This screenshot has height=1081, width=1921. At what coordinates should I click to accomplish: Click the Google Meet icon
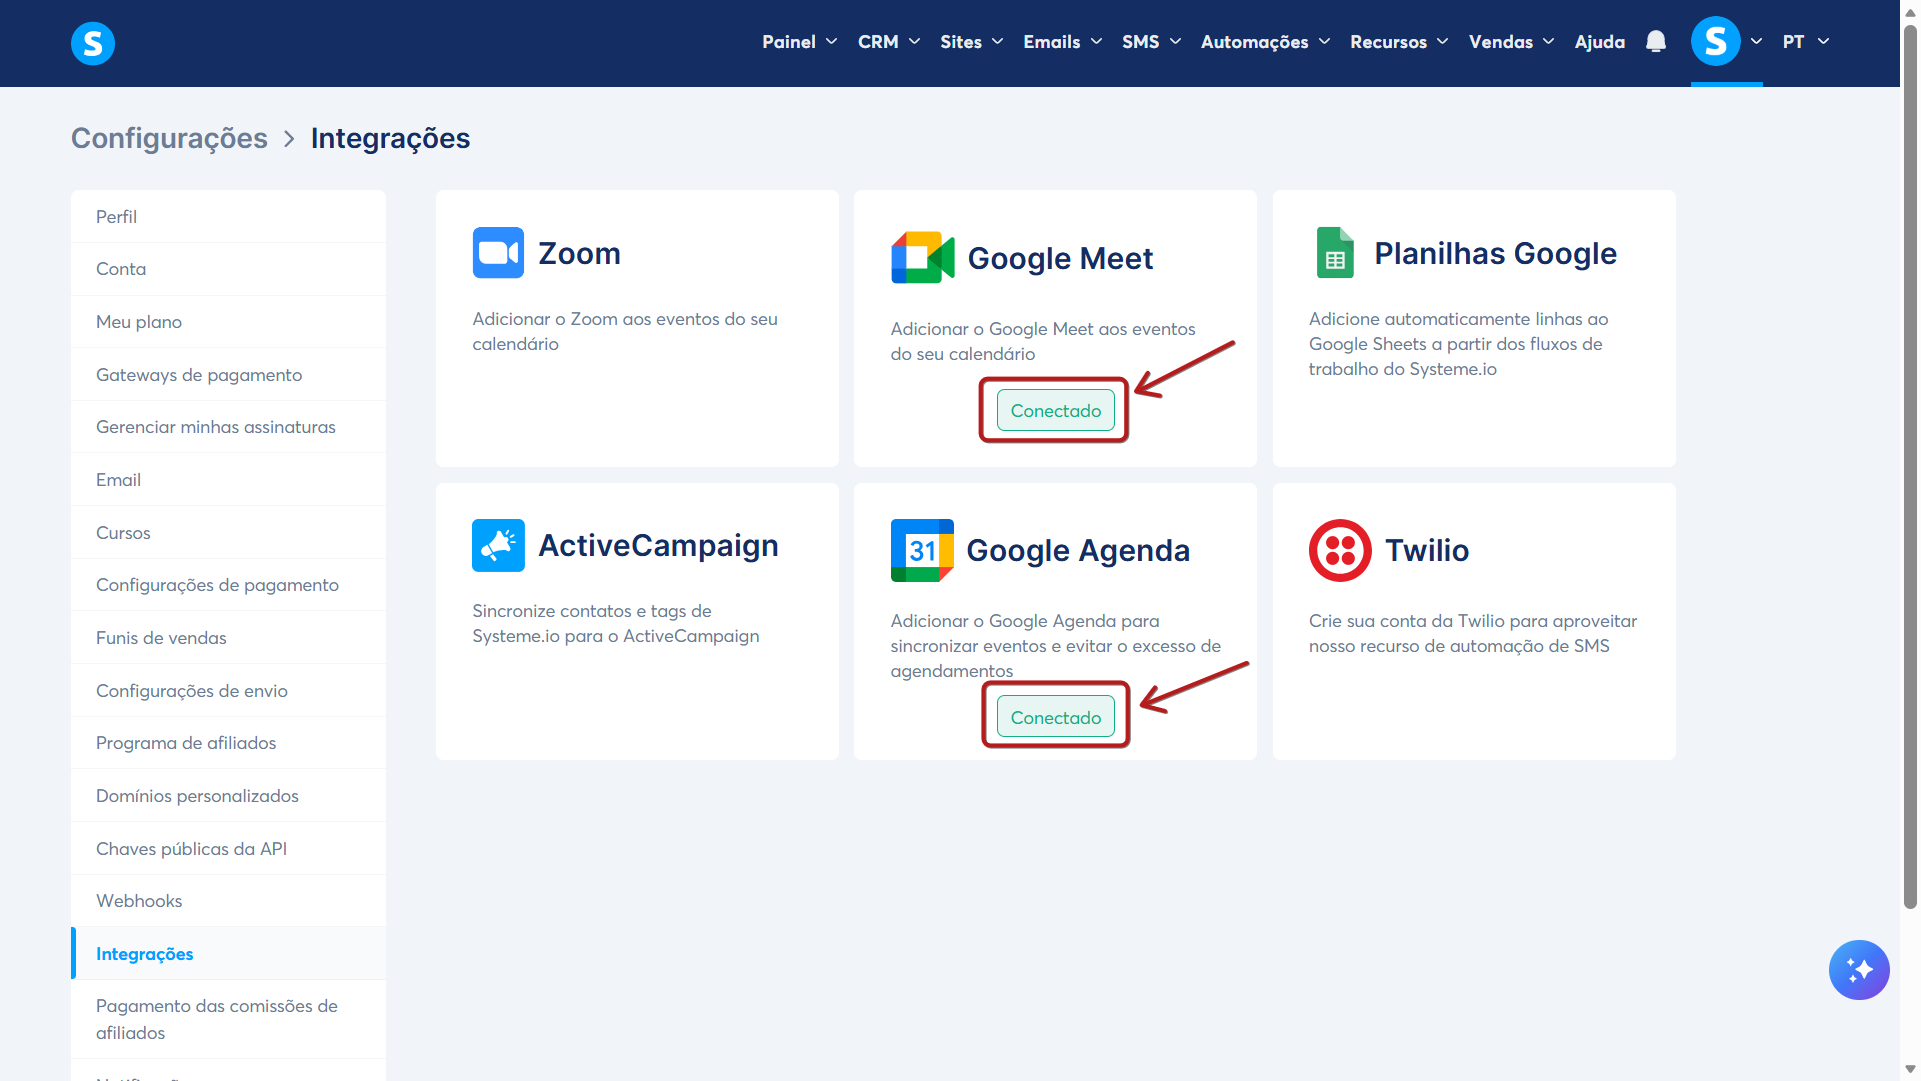pos(922,258)
